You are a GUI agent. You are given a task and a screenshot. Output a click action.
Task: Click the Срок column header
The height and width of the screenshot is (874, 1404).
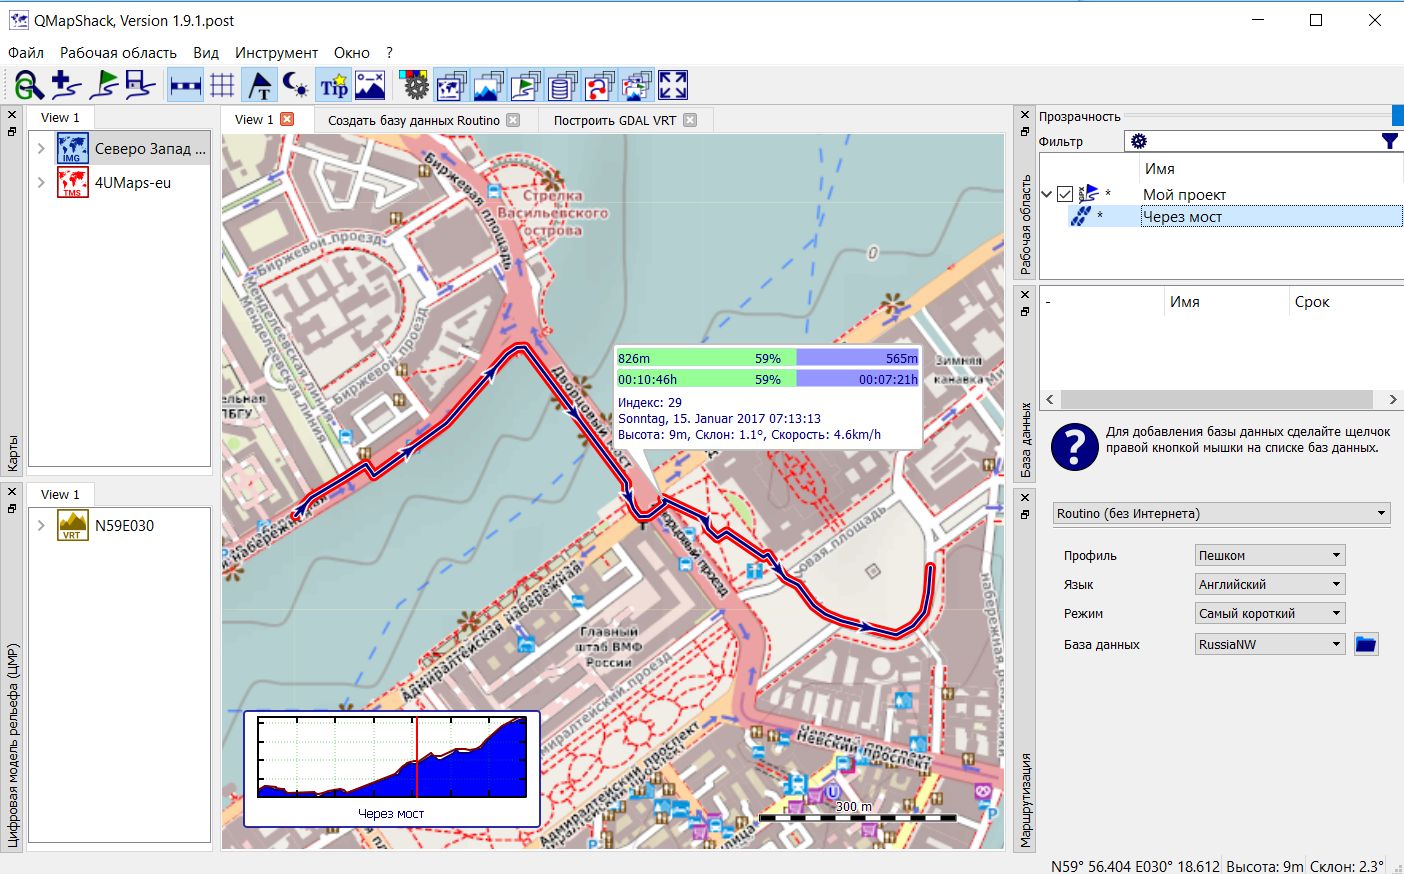coord(1312,302)
